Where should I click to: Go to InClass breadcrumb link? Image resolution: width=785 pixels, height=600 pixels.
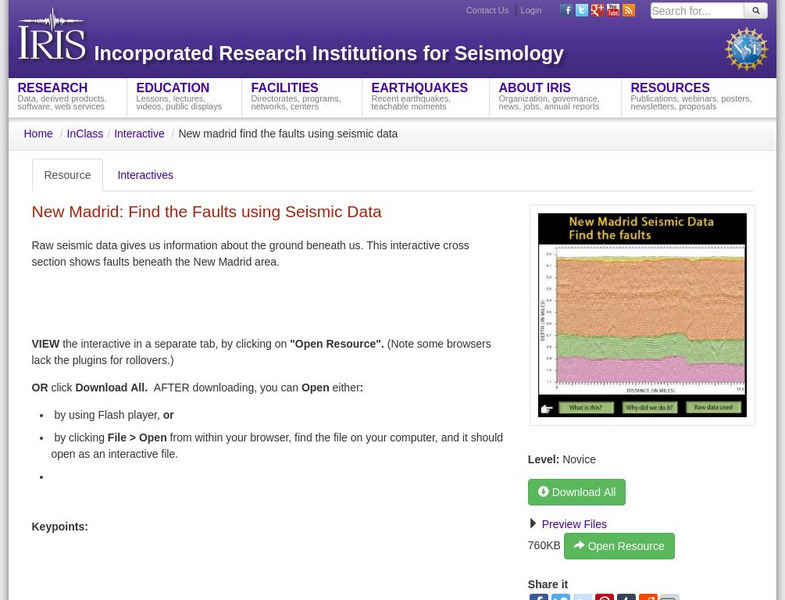click(85, 134)
